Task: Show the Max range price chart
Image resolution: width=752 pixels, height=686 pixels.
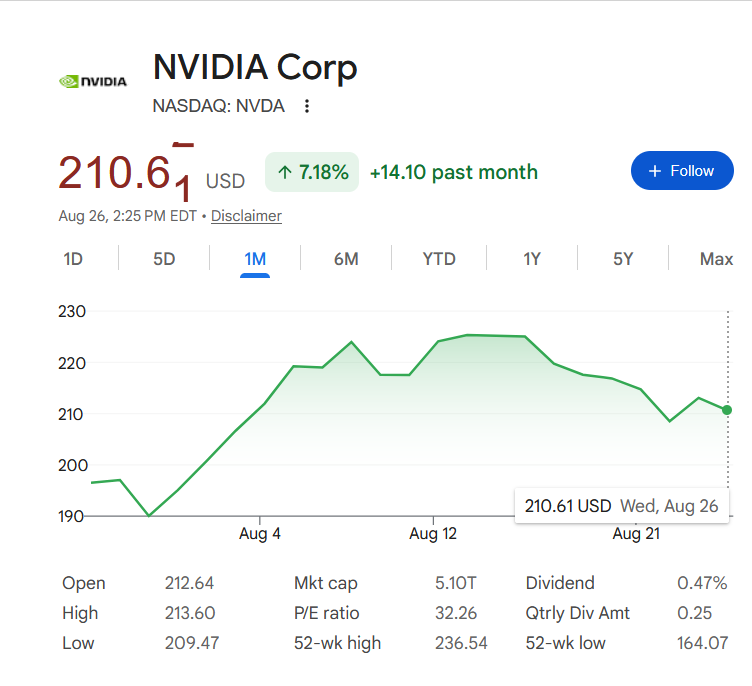Action: [717, 259]
